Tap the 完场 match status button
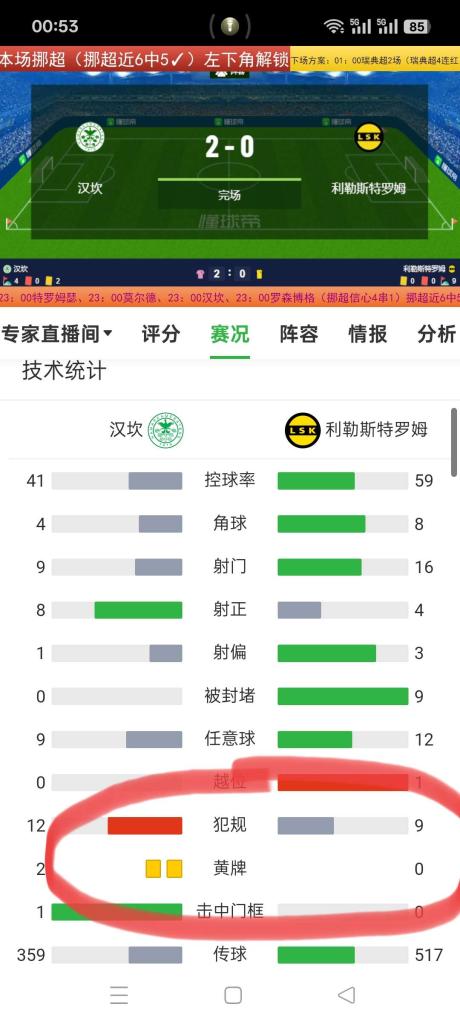The height and width of the screenshot is (1027, 460). point(229,195)
